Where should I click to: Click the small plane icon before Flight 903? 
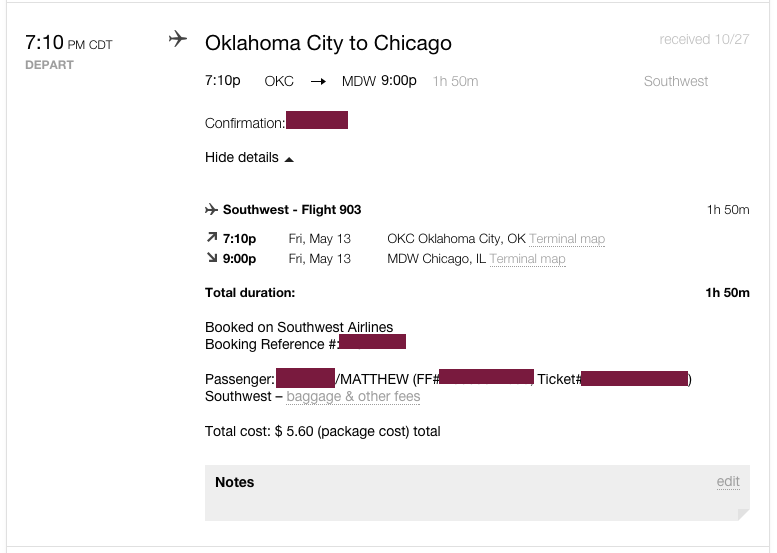tap(211, 210)
